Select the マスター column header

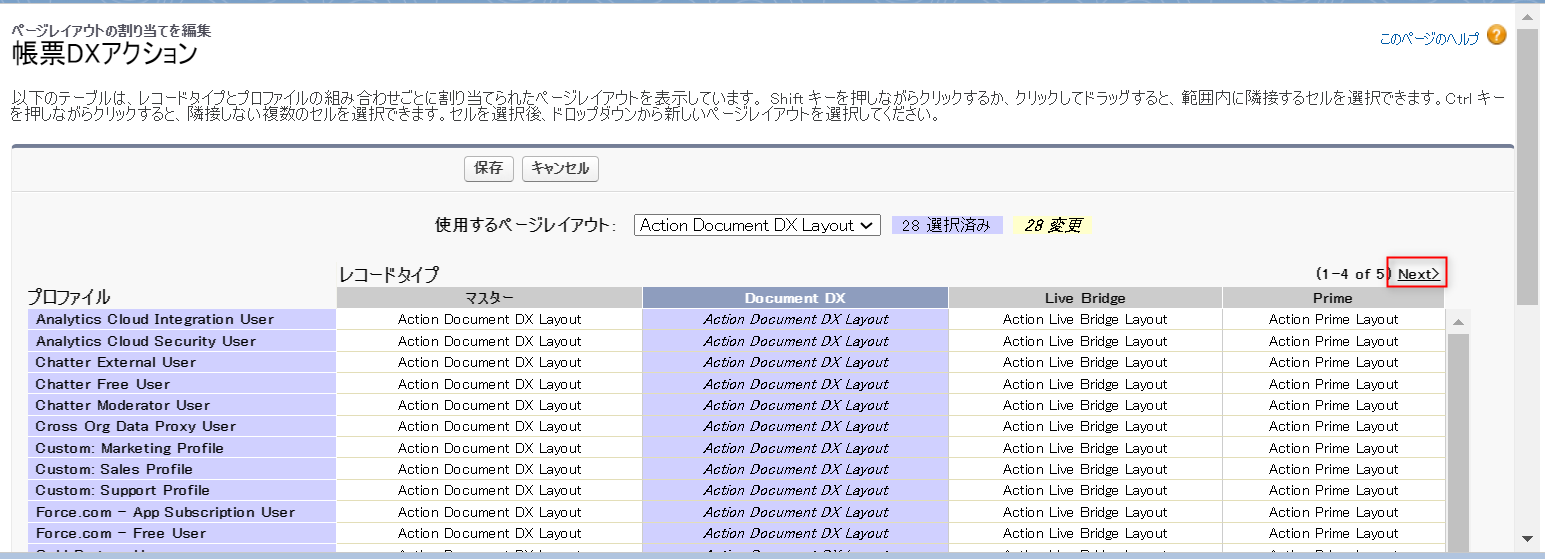pos(489,298)
